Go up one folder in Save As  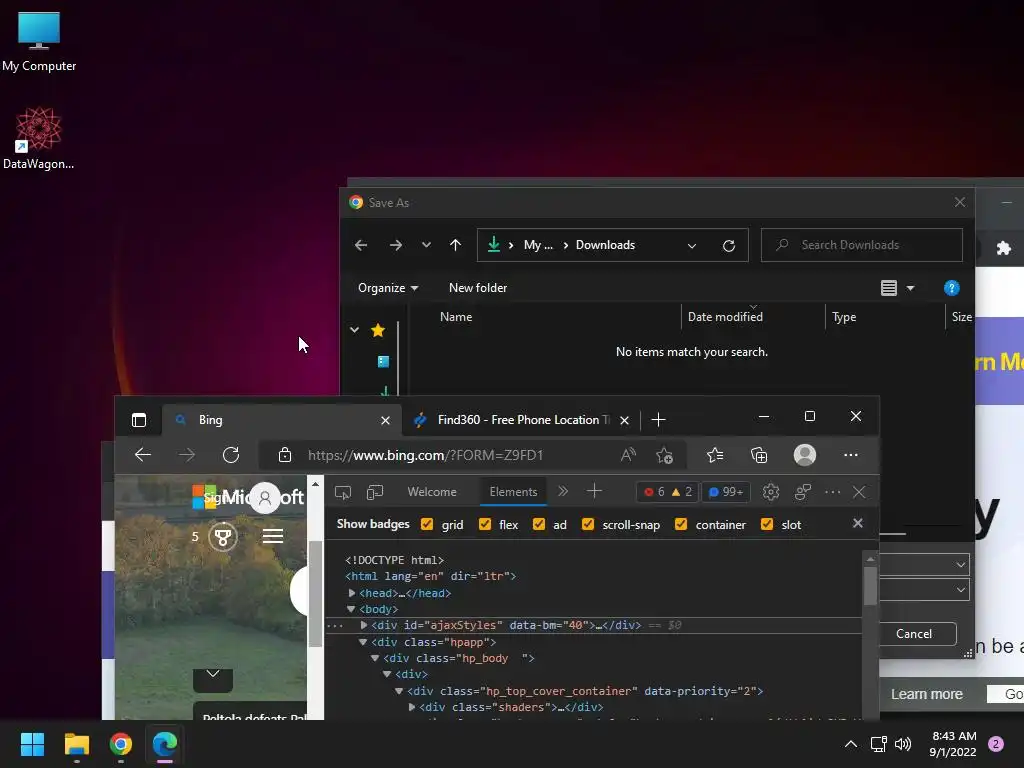(455, 245)
